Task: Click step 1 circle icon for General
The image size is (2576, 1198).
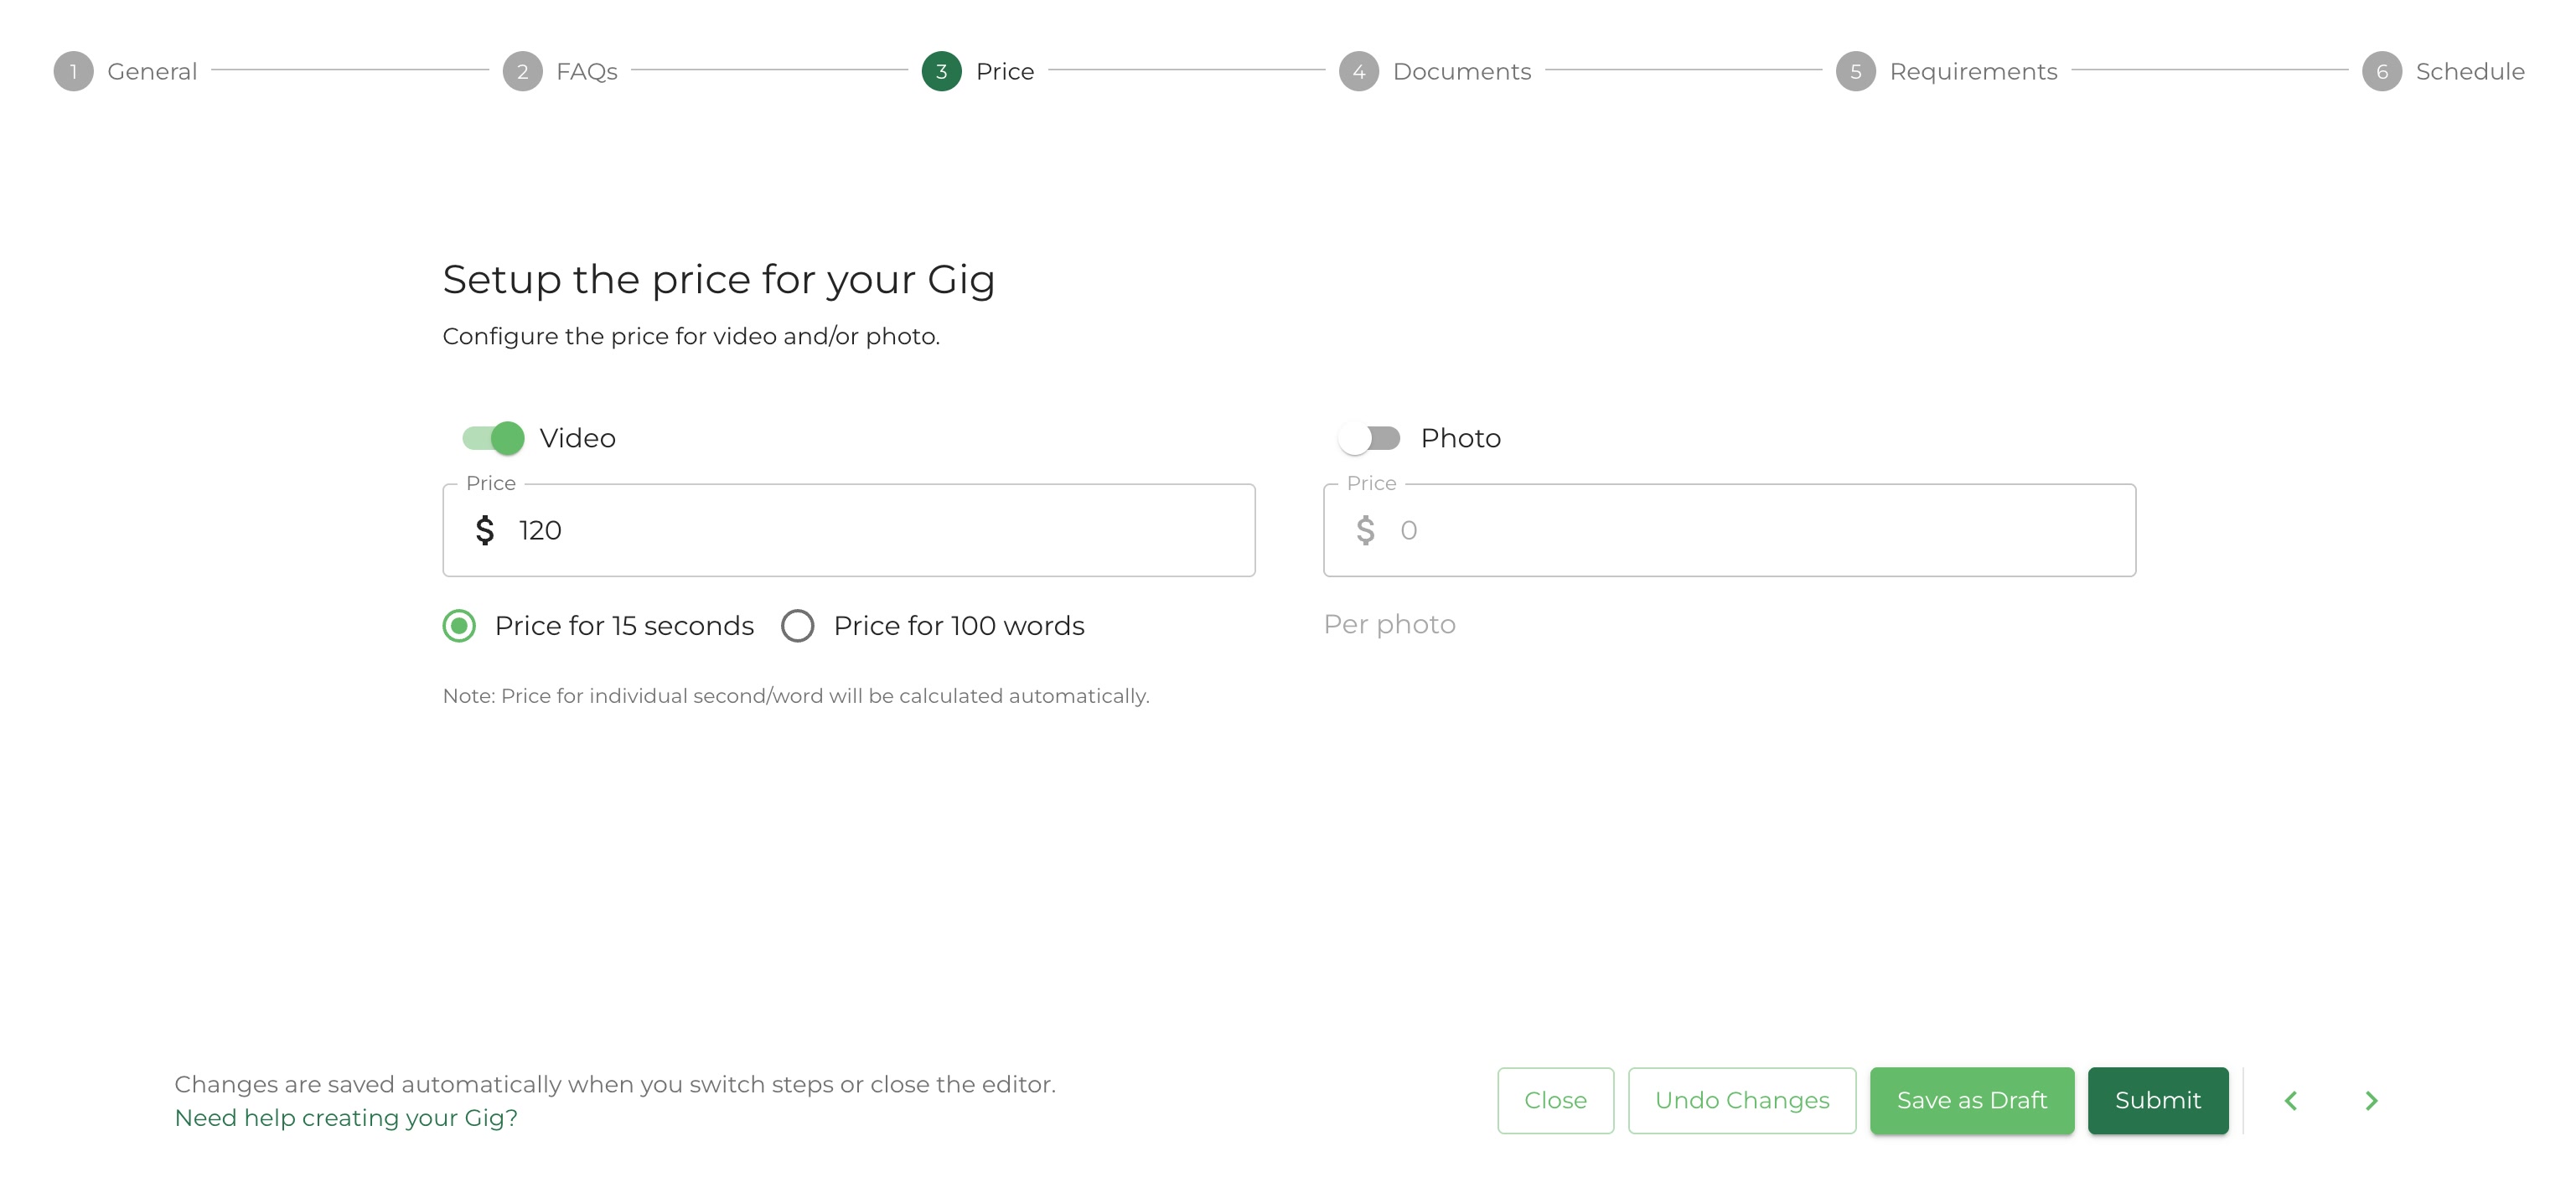Action: [73, 71]
